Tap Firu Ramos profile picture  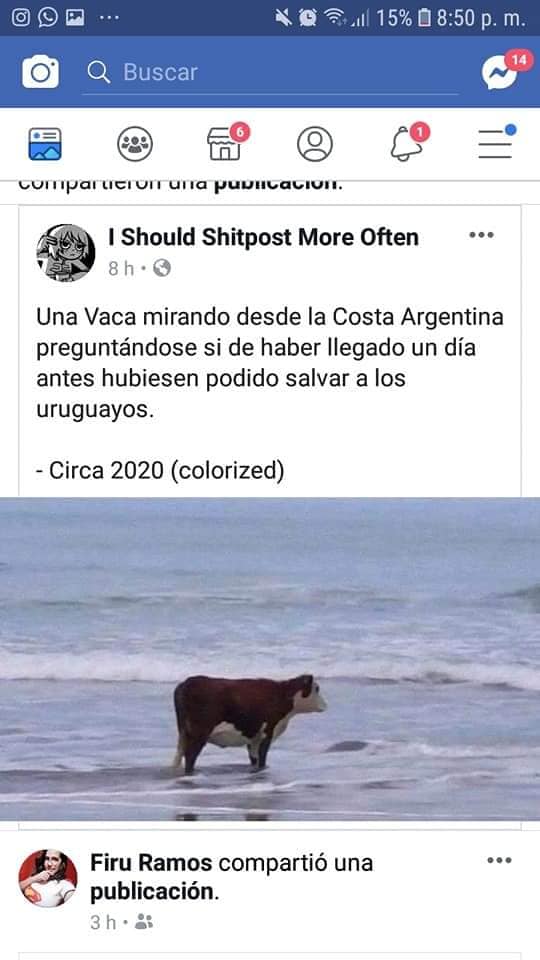[x=48, y=879]
